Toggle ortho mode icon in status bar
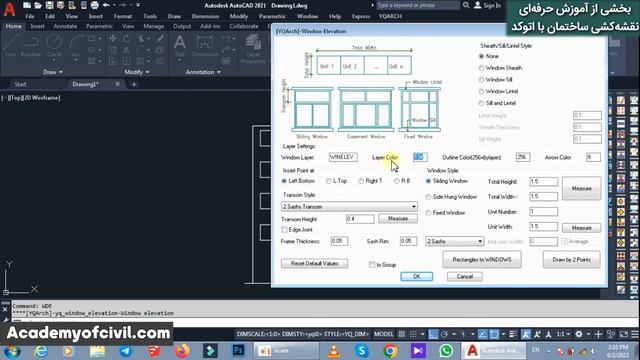This screenshot has width=640, height=360. tap(433, 334)
